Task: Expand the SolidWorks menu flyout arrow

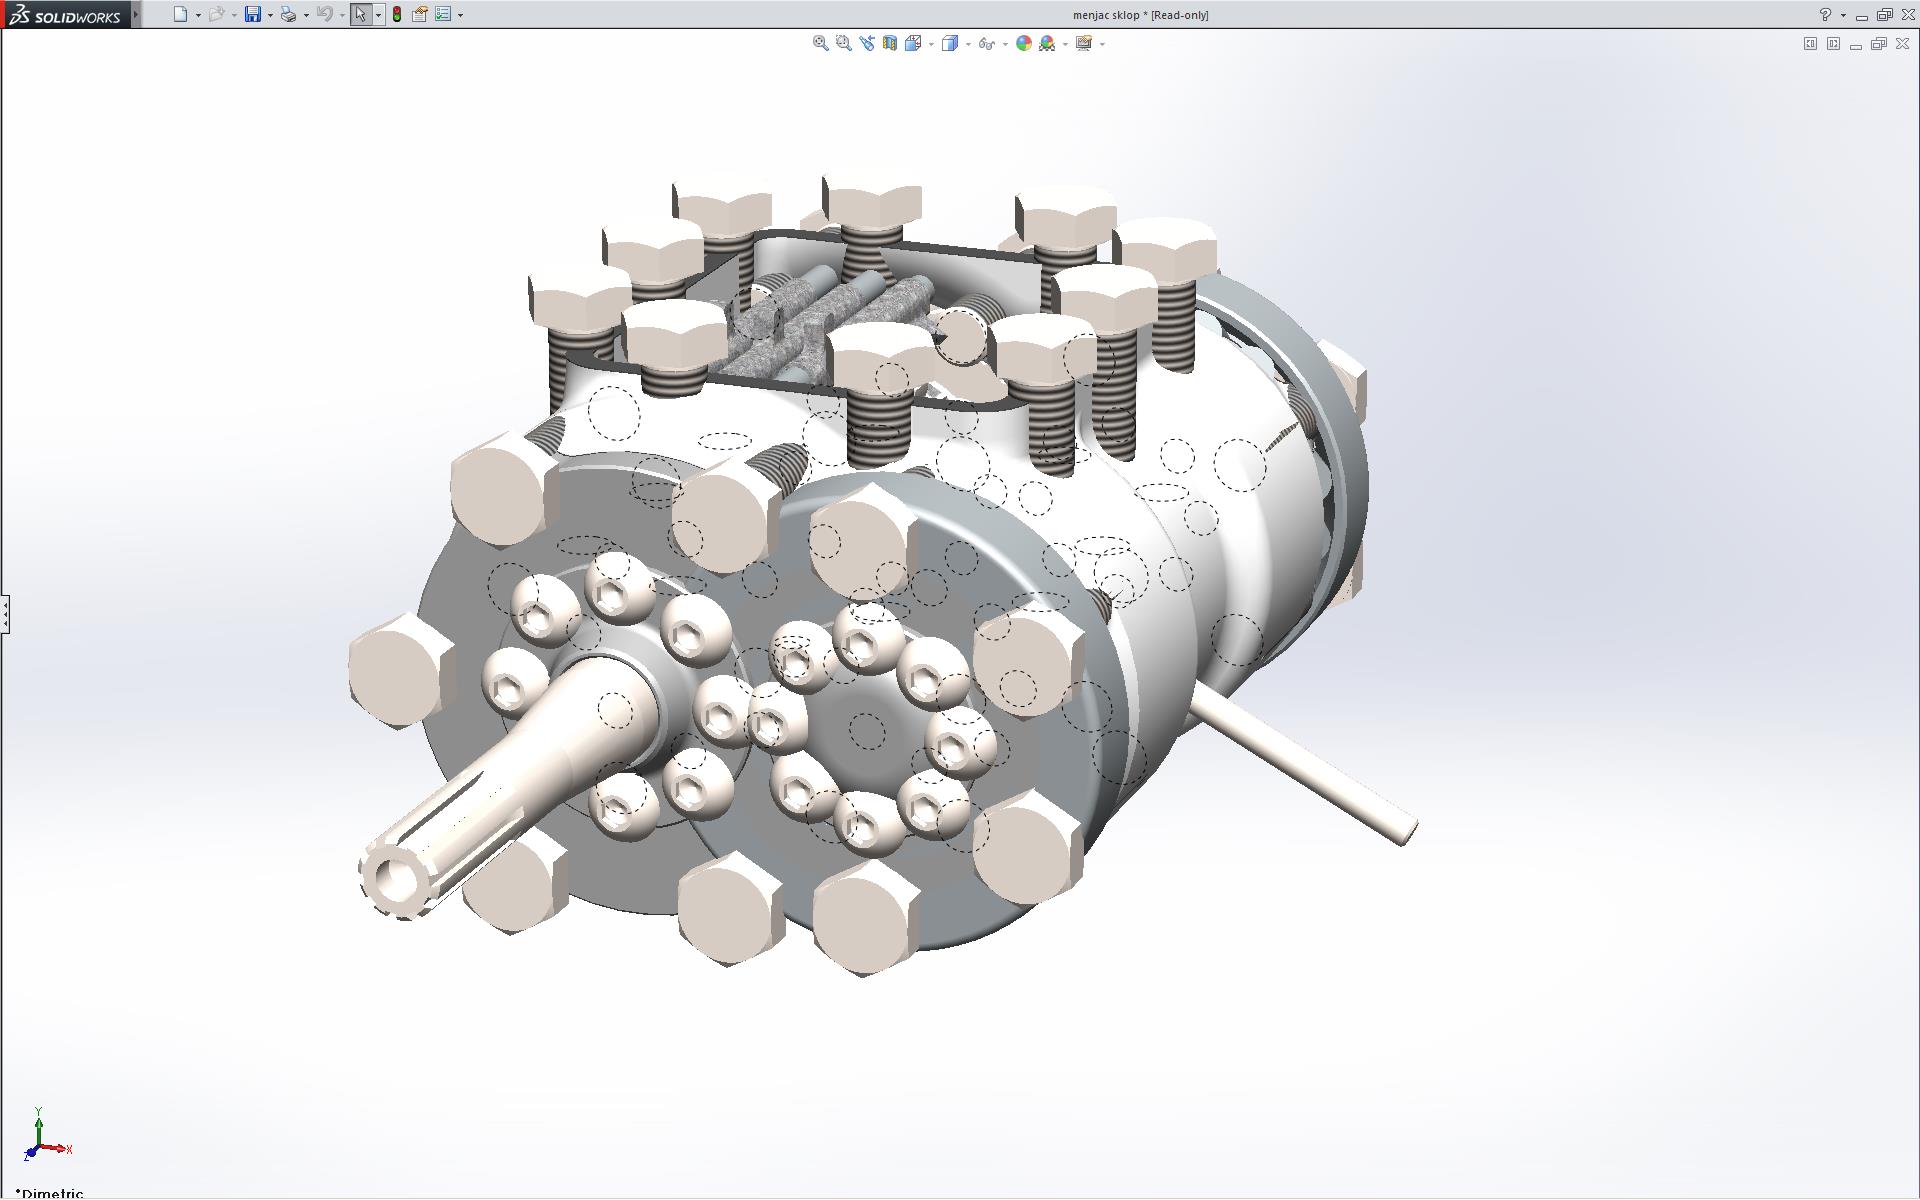Action: (136, 14)
